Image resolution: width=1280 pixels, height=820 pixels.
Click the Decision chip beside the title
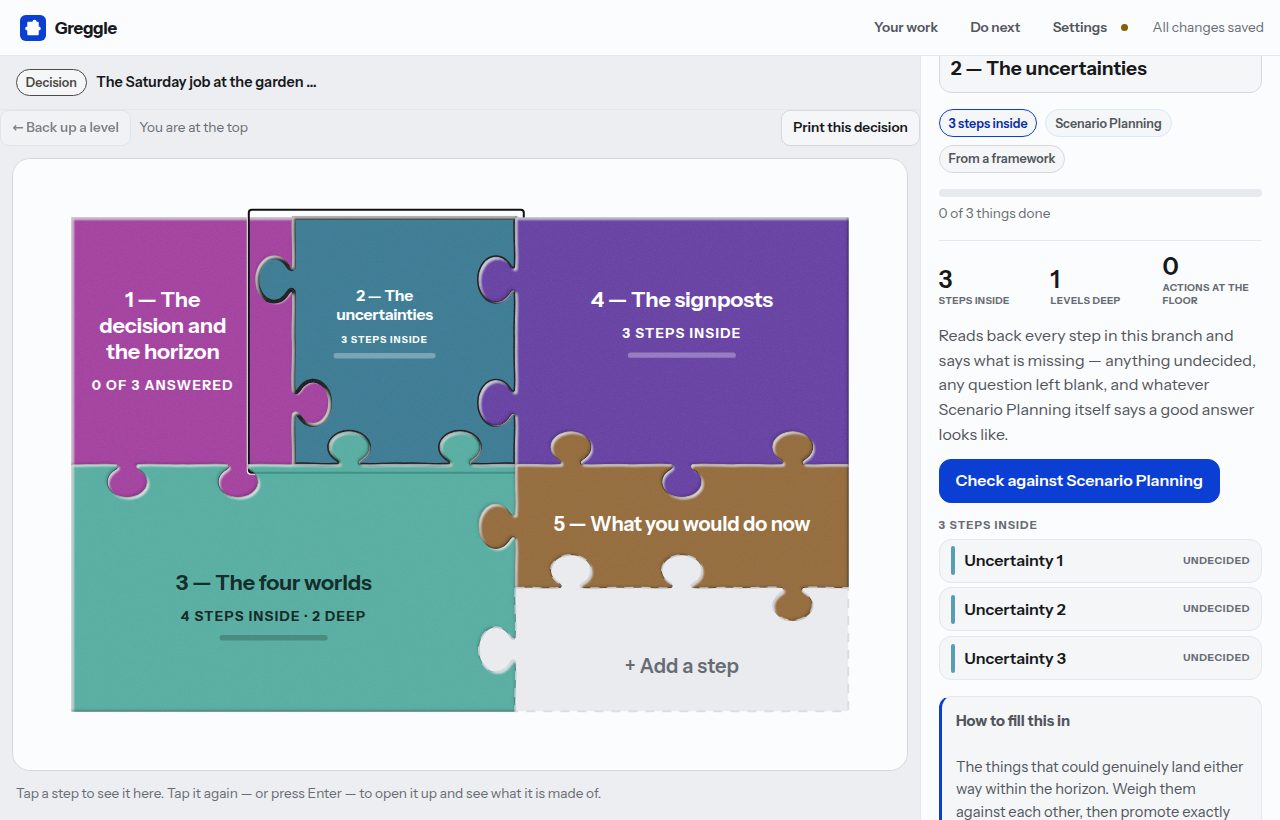click(51, 82)
